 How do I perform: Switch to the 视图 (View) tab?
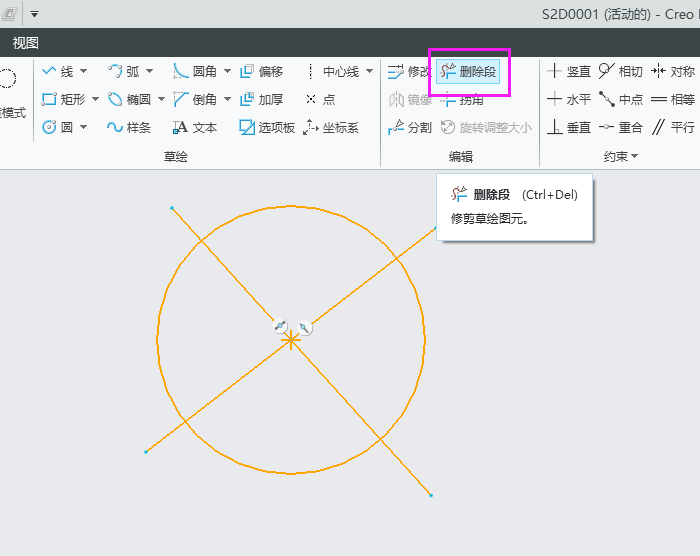point(25,43)
